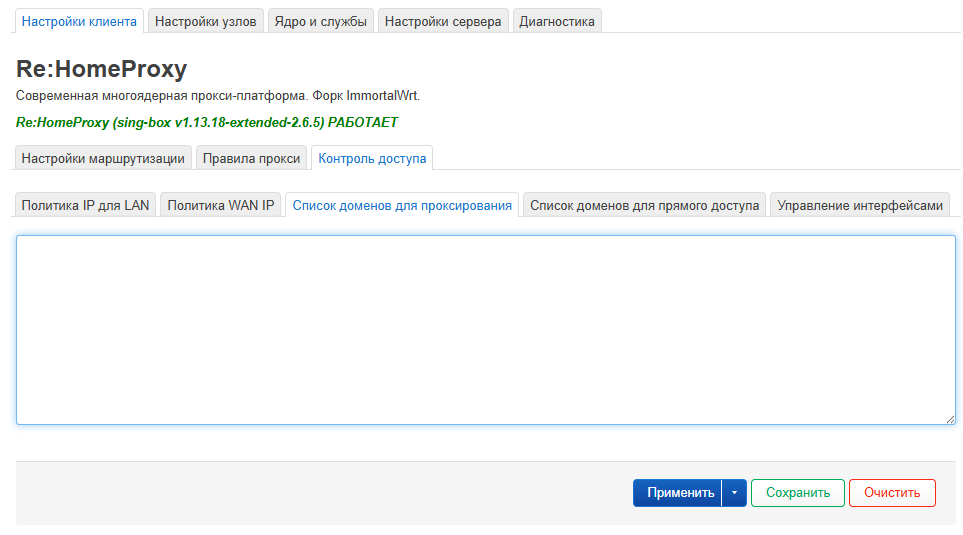Image resolution: width=963 pixels, height=535 pixels.
Task: Click the Re:HomeProxy РАБОТАЕТ status text
Action: (x=207, y=122)
